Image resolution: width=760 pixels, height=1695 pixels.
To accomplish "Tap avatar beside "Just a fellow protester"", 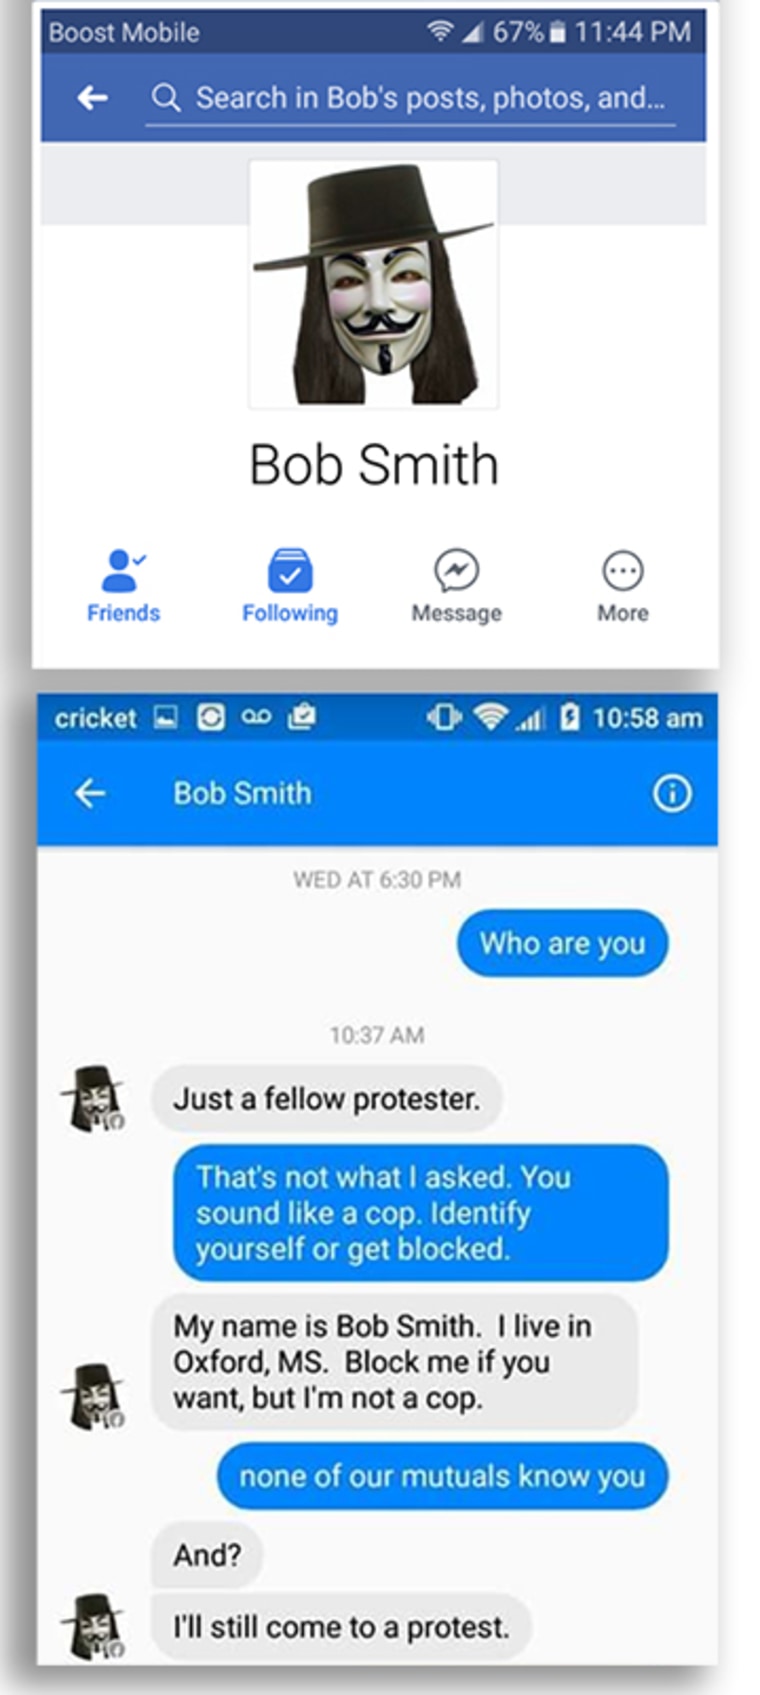I will [x=93, y=1098].
